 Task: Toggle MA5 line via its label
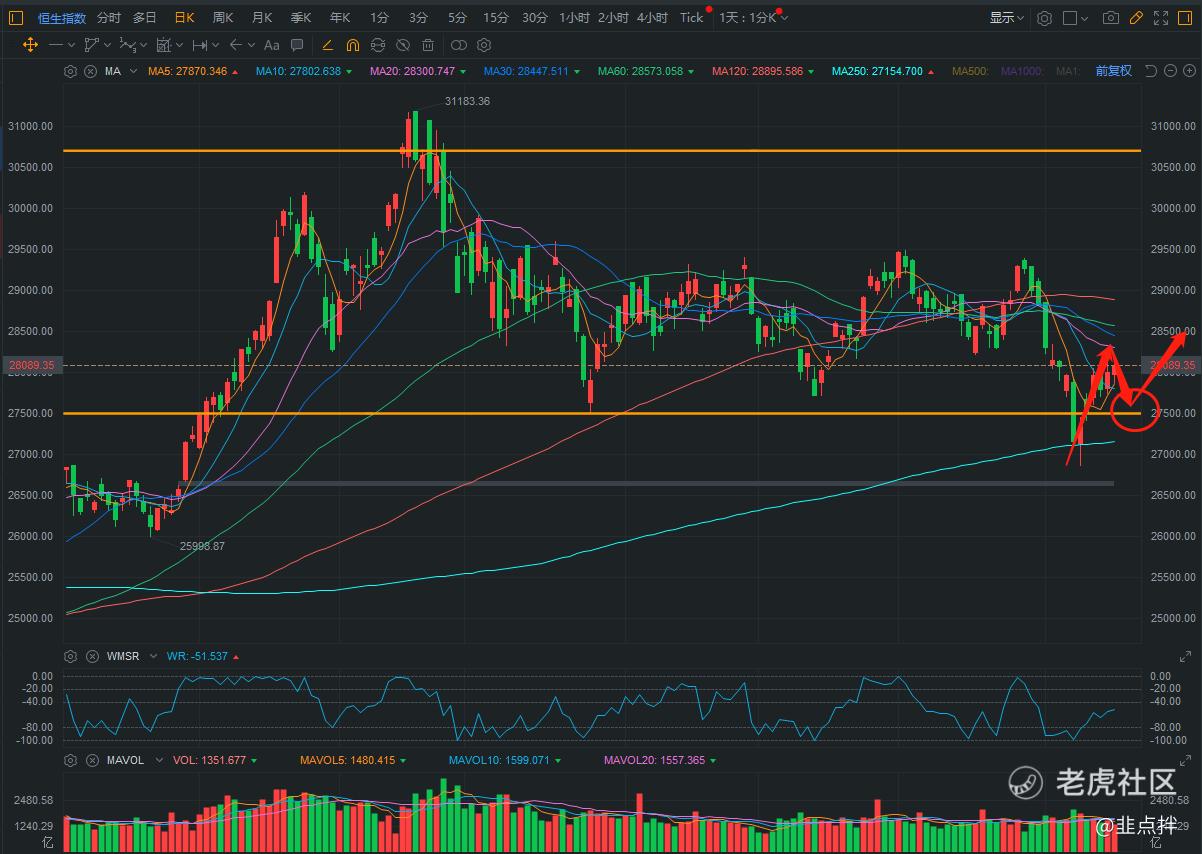pyautogui.click(x=188, y=72)
